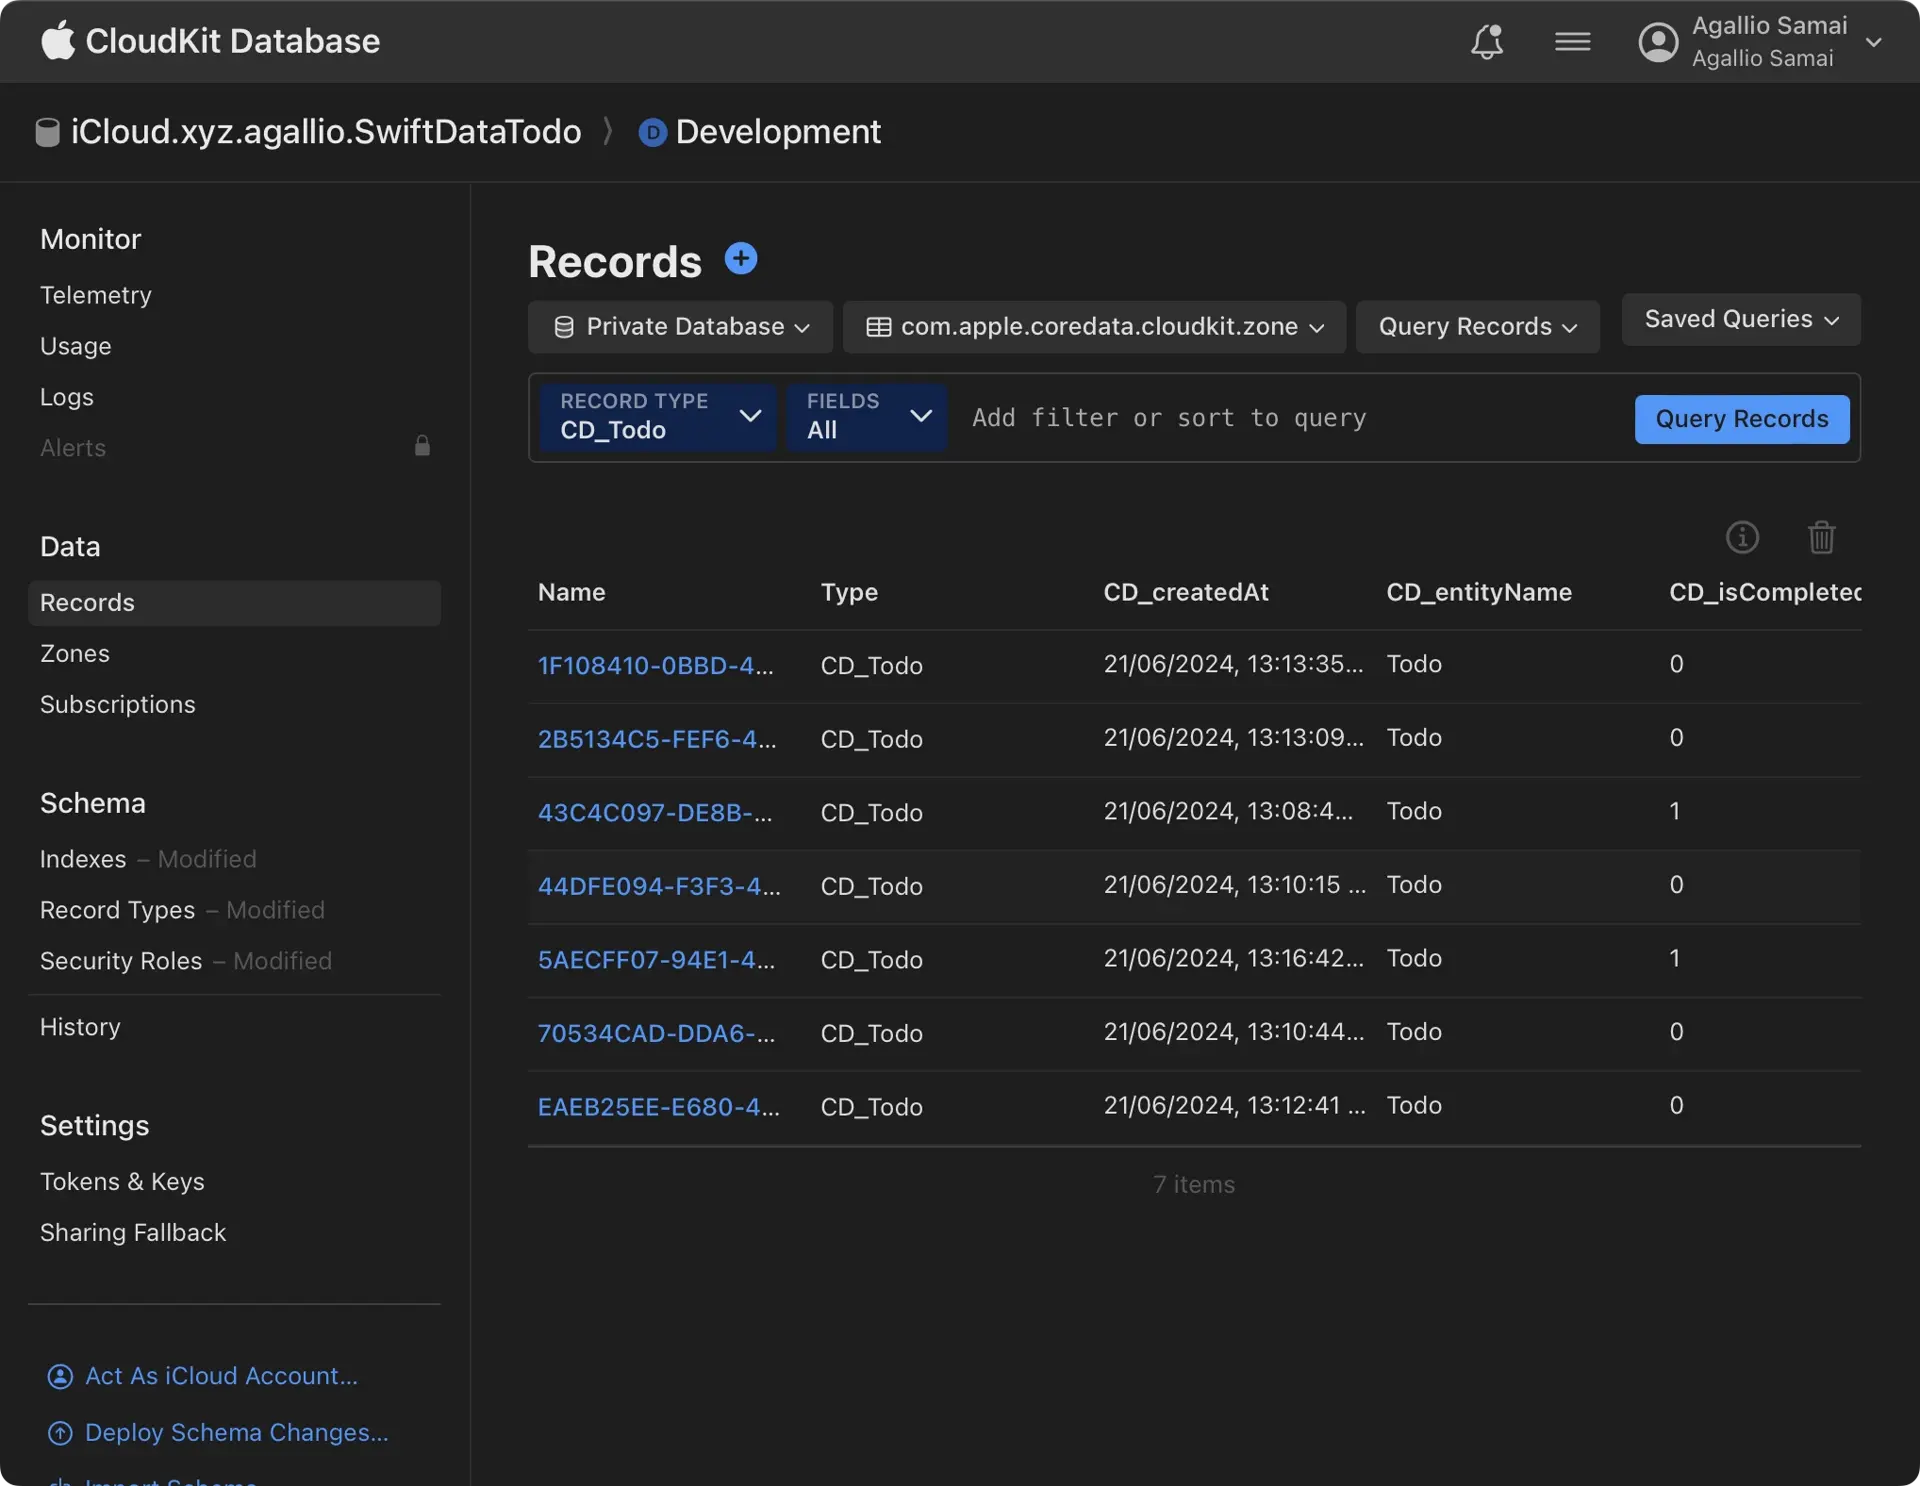The image size is (1920, 1486).
Task: Click the container database cylinder icon
Action: pos(47,132)
